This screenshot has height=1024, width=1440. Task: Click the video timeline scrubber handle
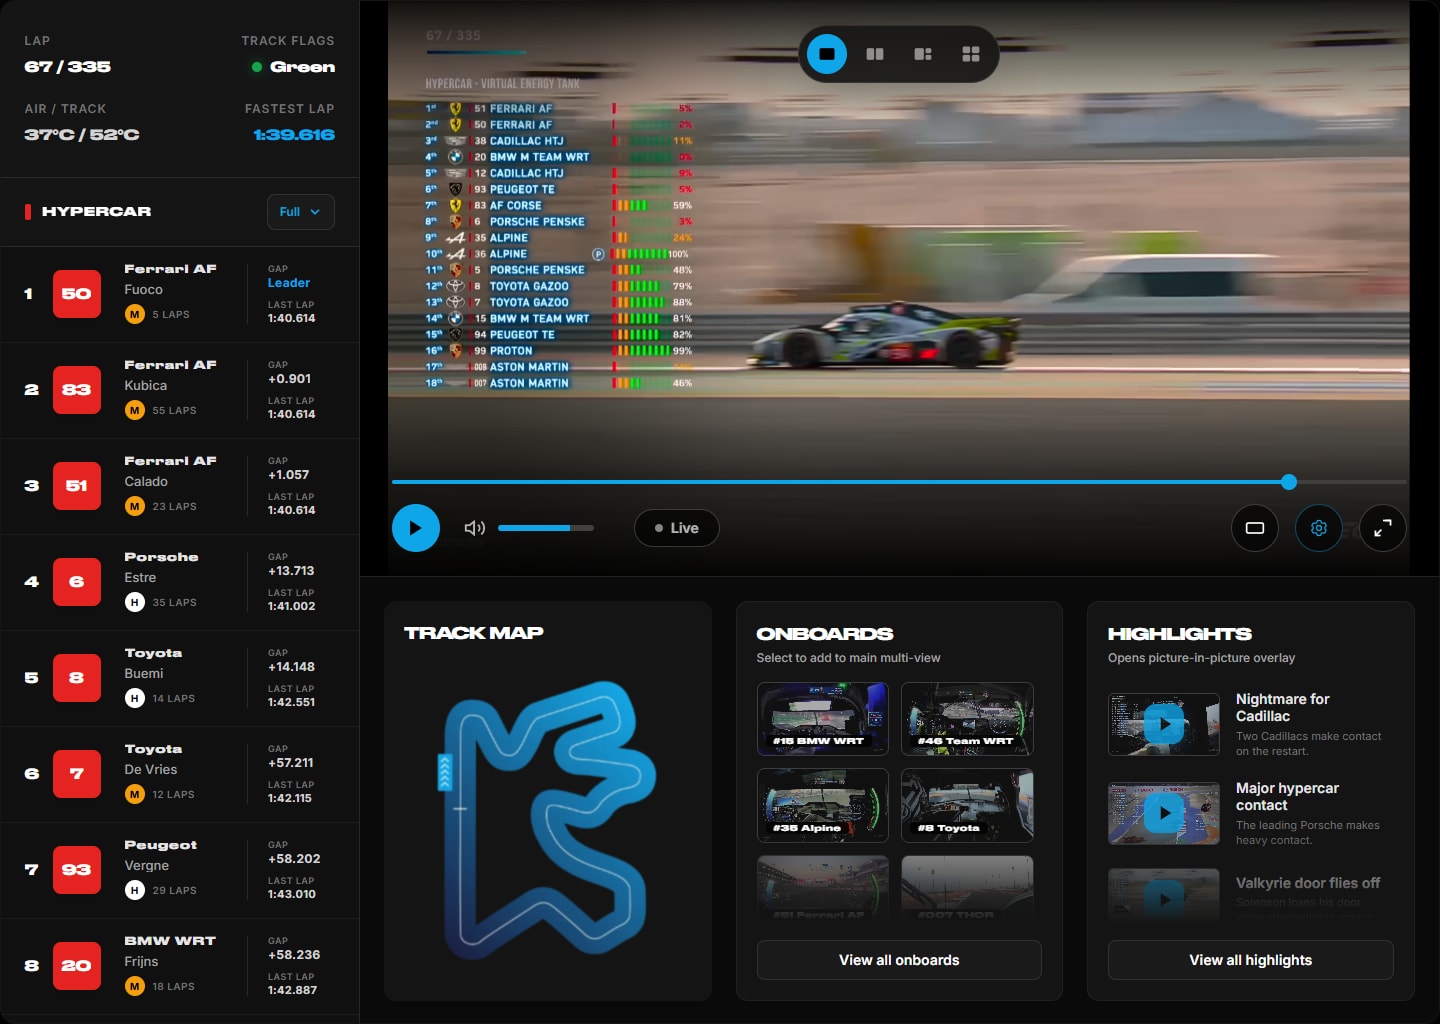(x=1289, y=482)
